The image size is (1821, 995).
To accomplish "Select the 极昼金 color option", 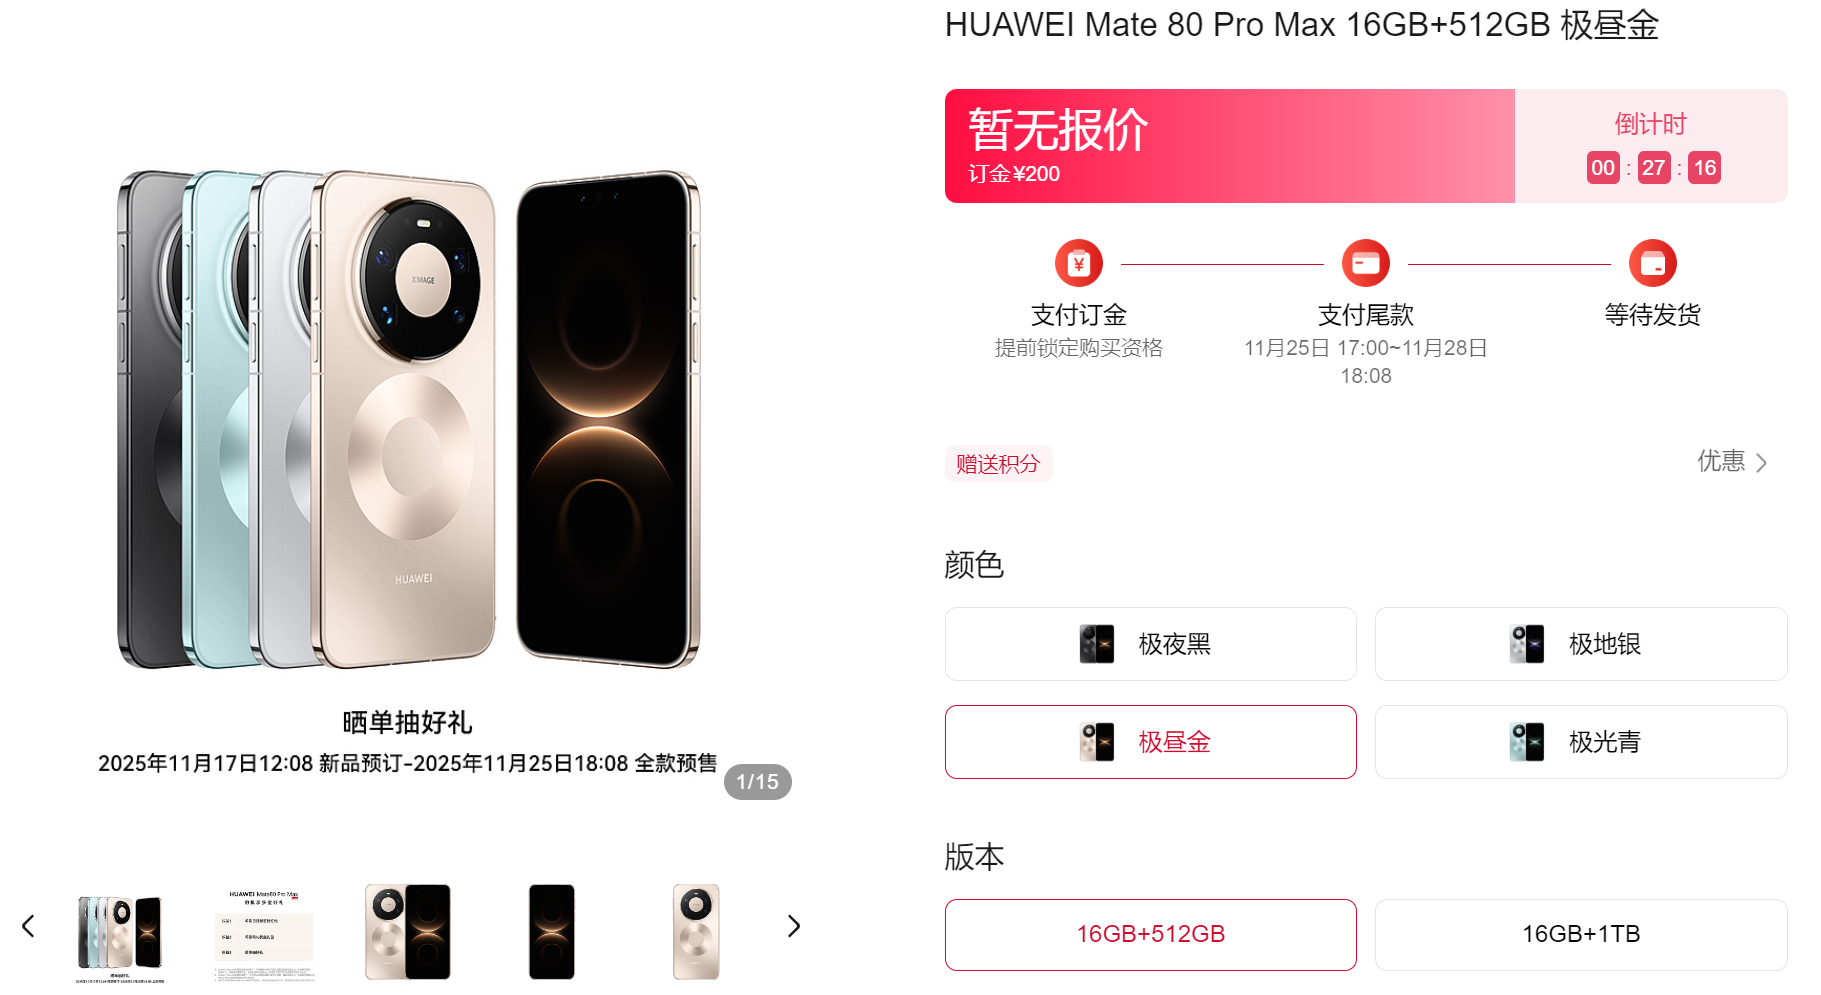I will coord(1151,742).
